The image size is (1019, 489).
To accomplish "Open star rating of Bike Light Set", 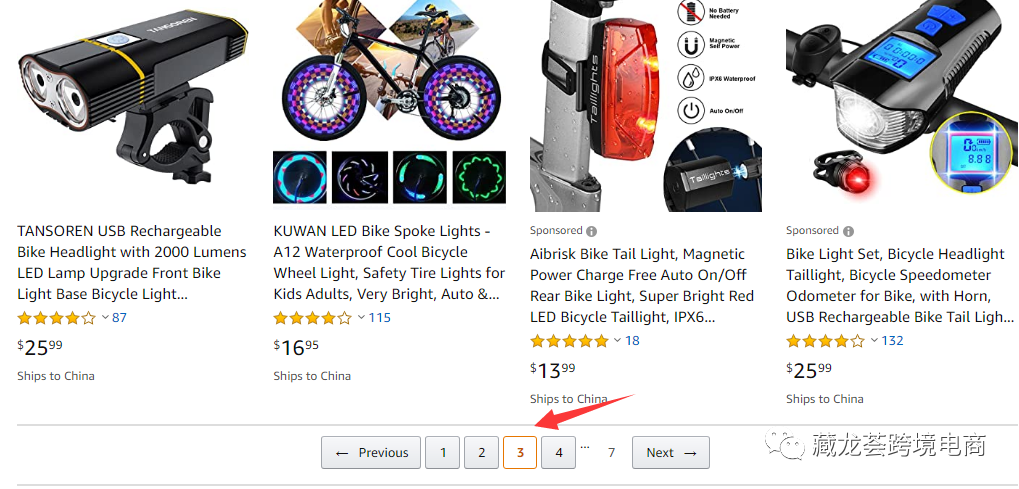I will 825,341.
